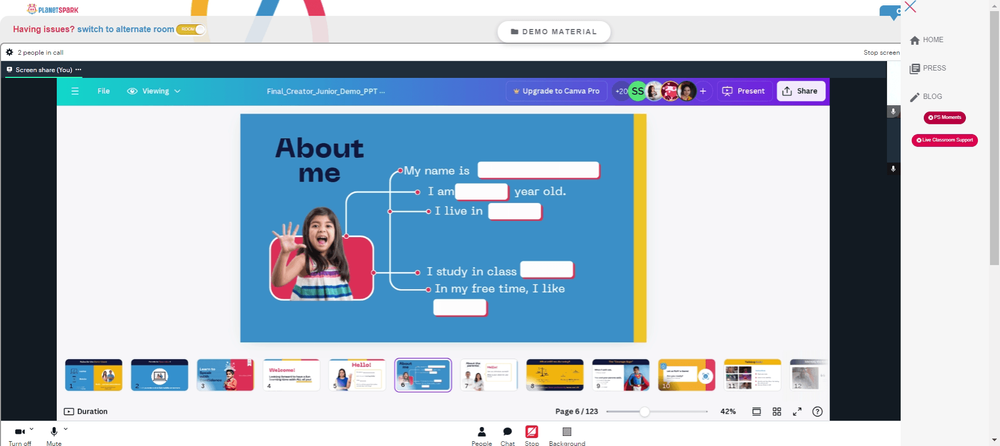Screen dimensions: 1000x446
Task: Click the free time answer box
Action: pos(460,308)
